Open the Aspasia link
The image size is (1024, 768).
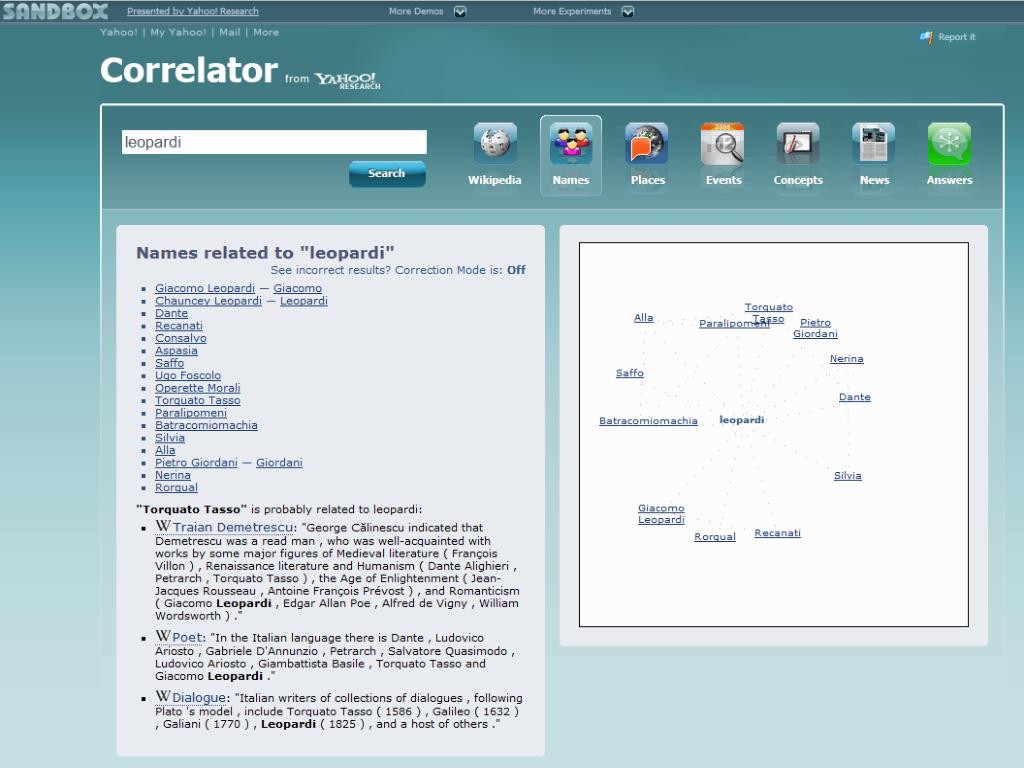click(x=176, y=351)
